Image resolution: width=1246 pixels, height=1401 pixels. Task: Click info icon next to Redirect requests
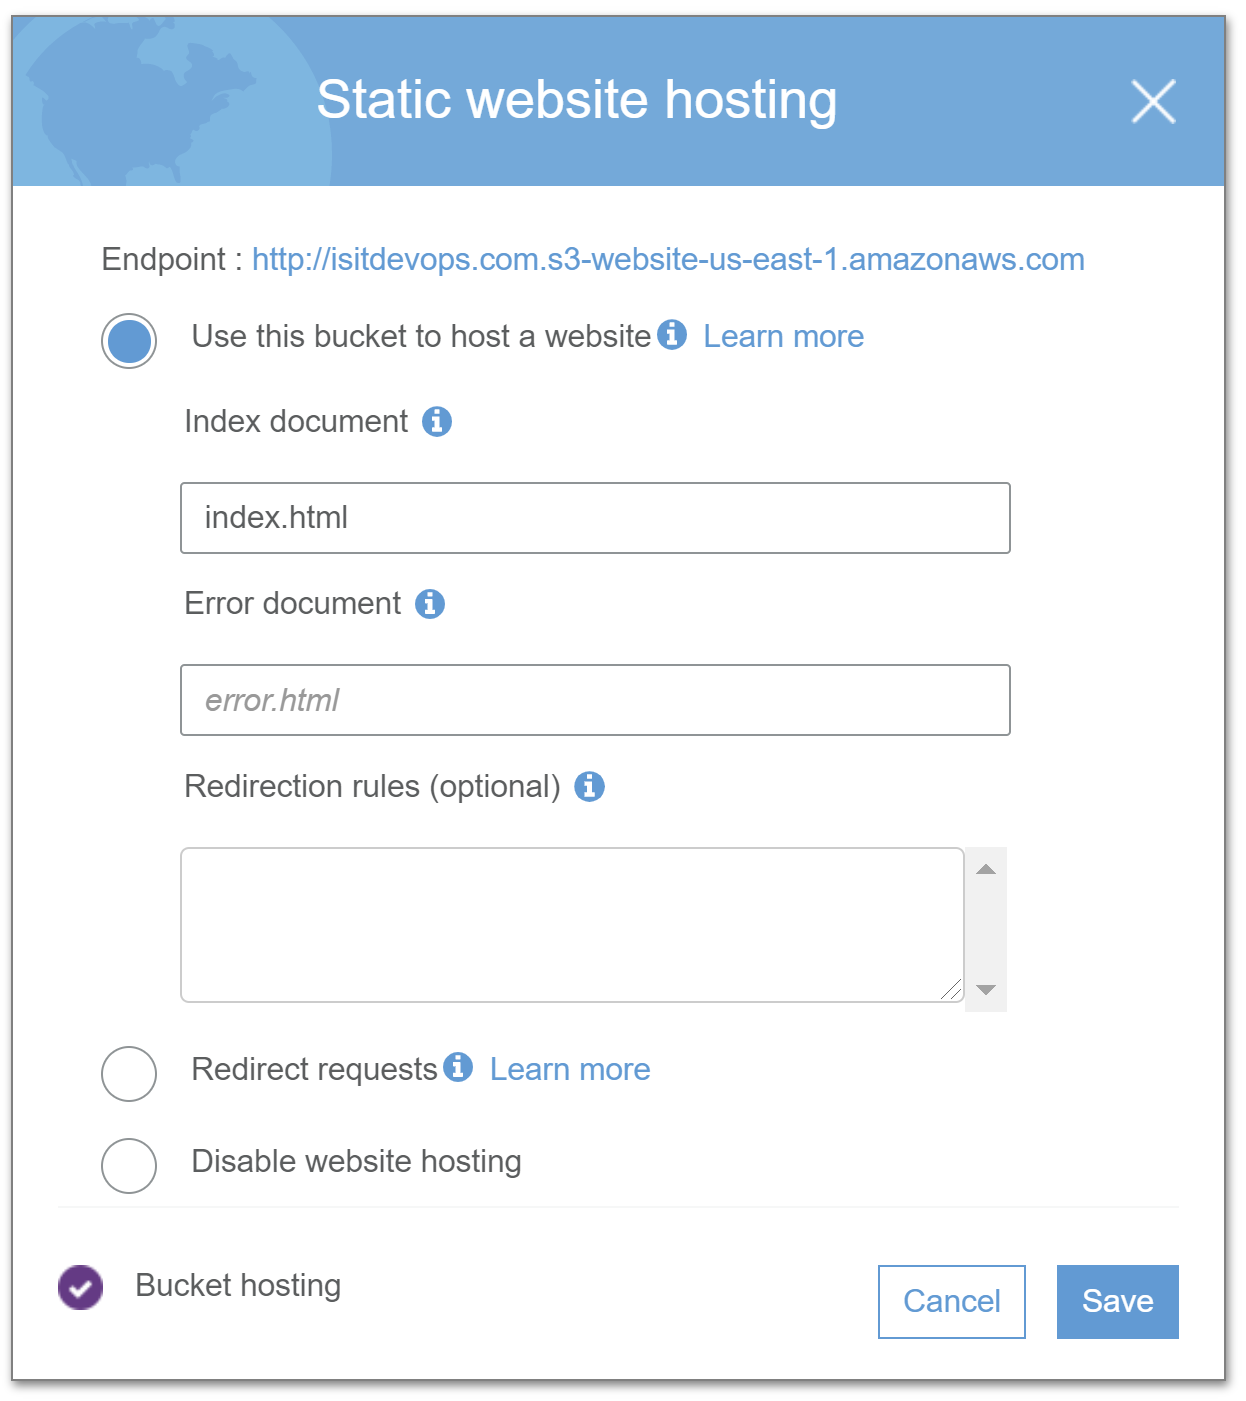458,1067
